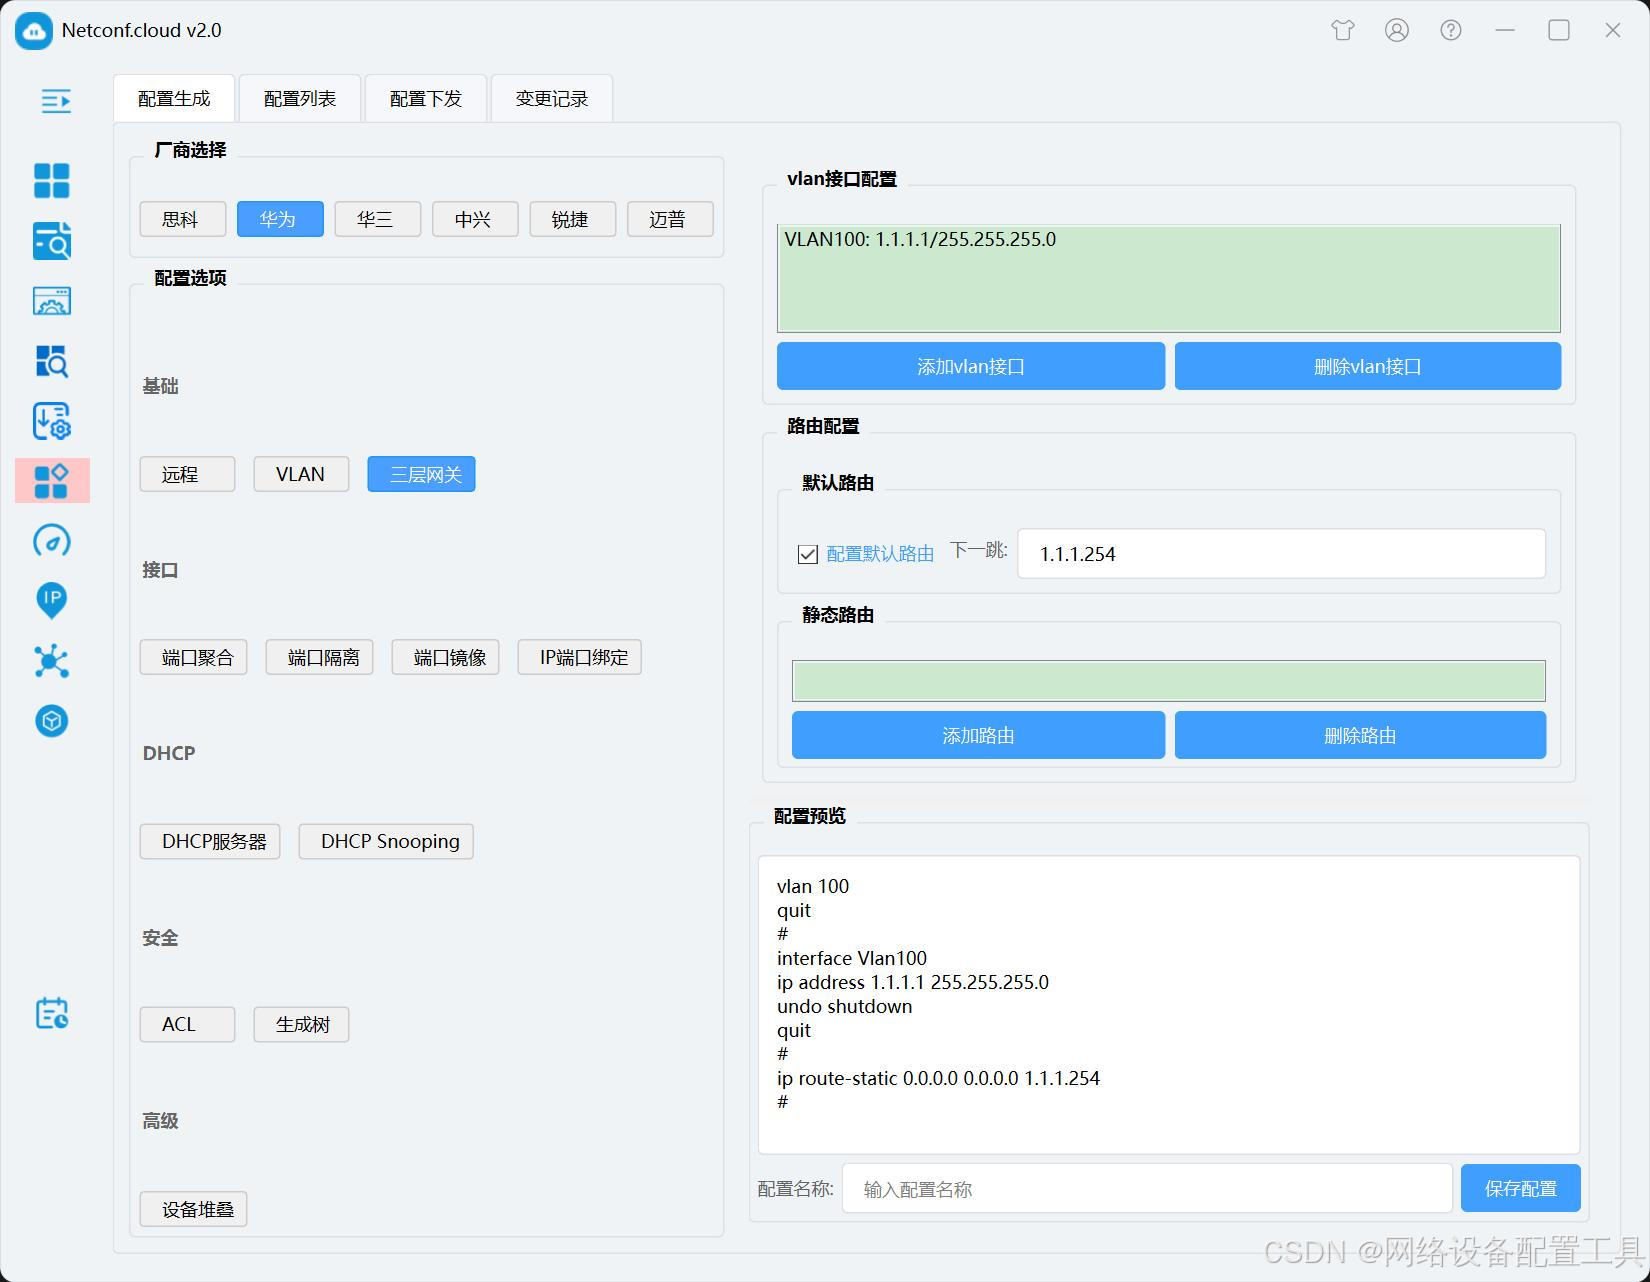Select vendor 迈普
Viewport: 1650px width, 1282px height.
[x=670, y=219]
